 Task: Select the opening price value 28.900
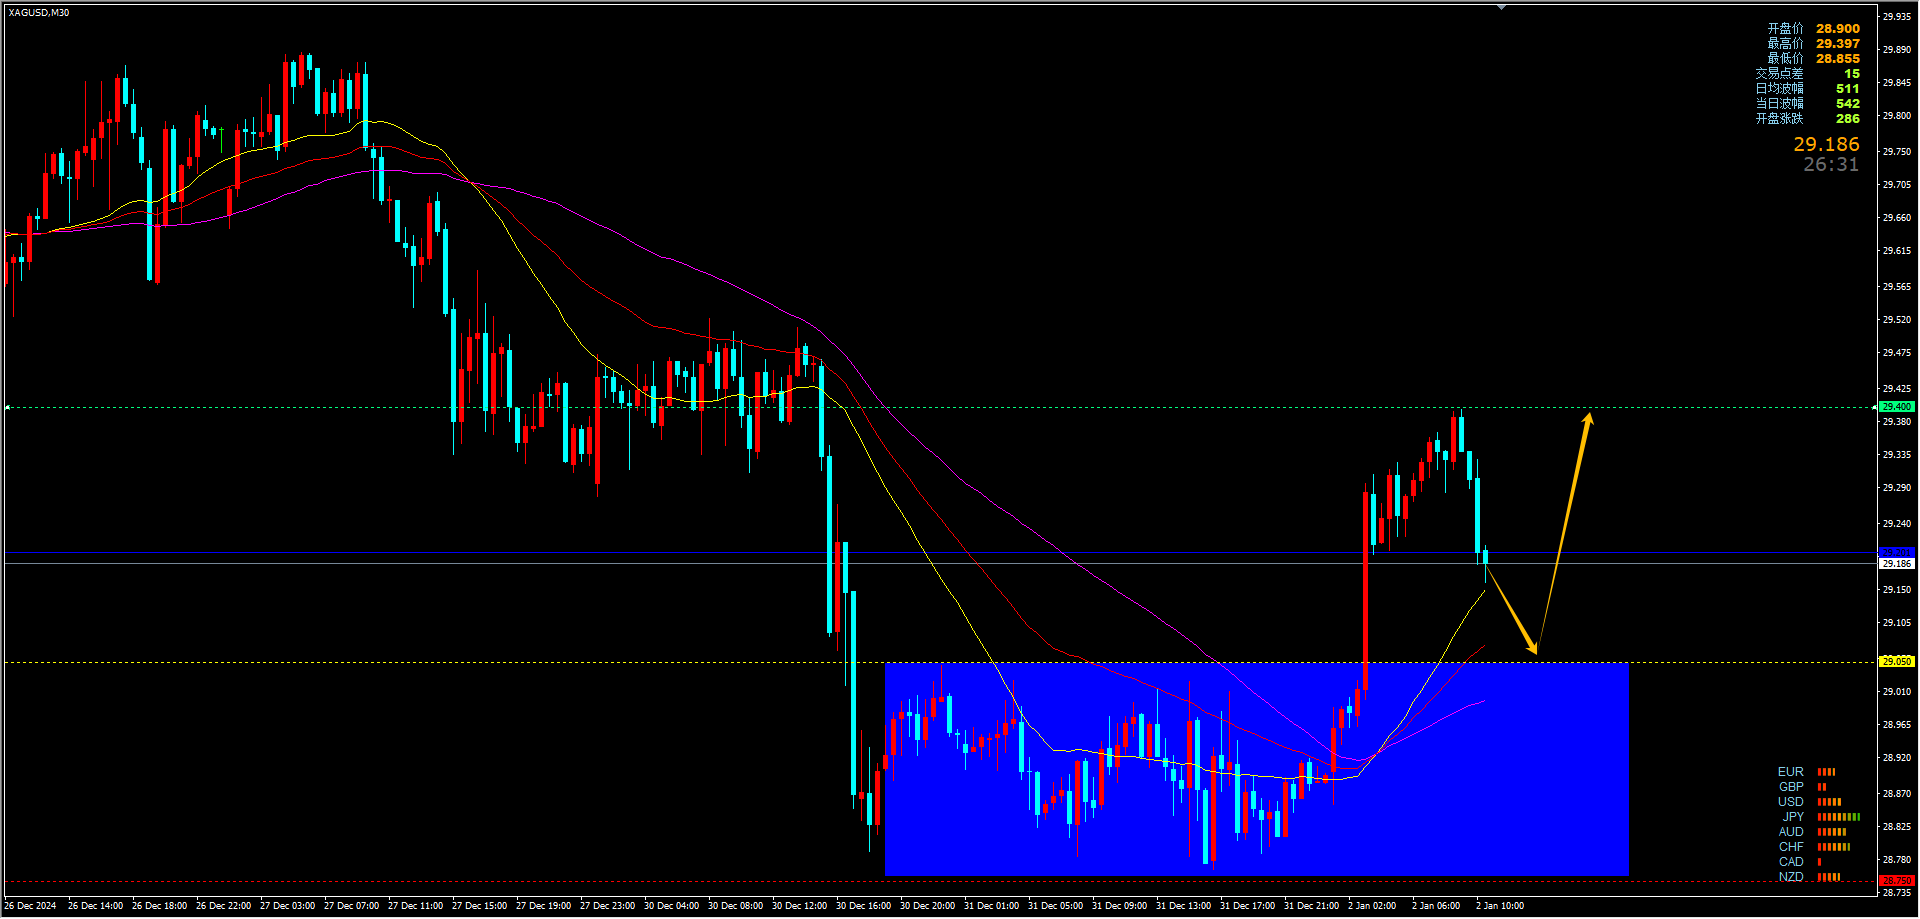tap(1838, 29)
